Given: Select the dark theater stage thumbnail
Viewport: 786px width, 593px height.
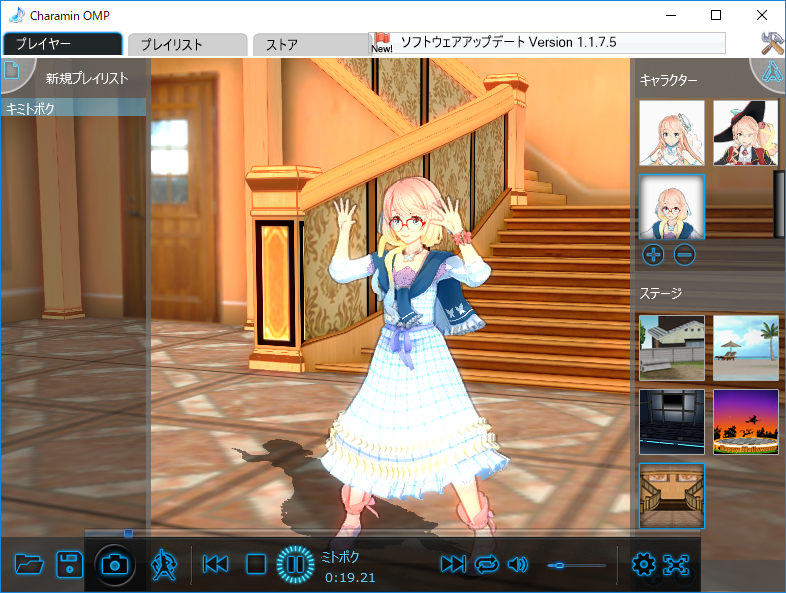Looking at the screenshot, I should point(672,422).
